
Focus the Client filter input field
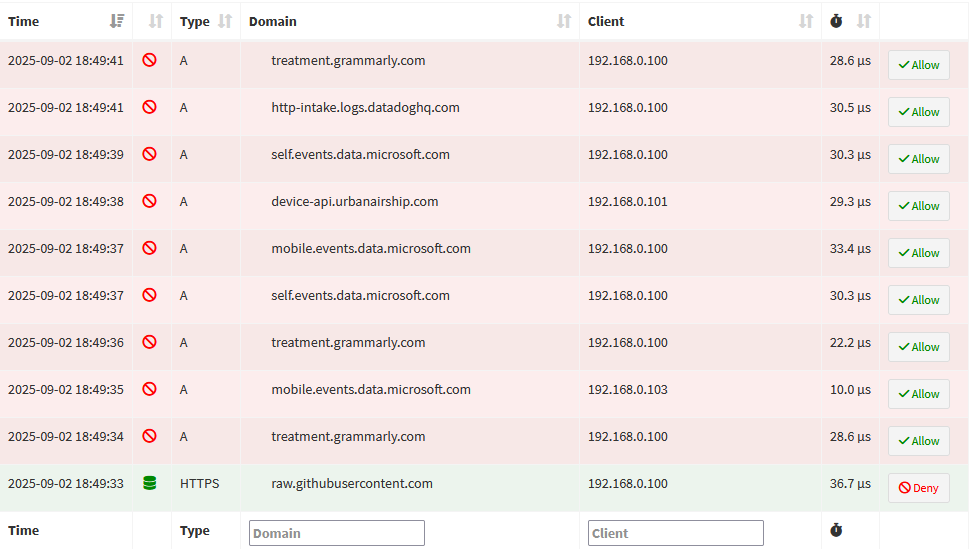pyautogui.click(x=675, y=533)
